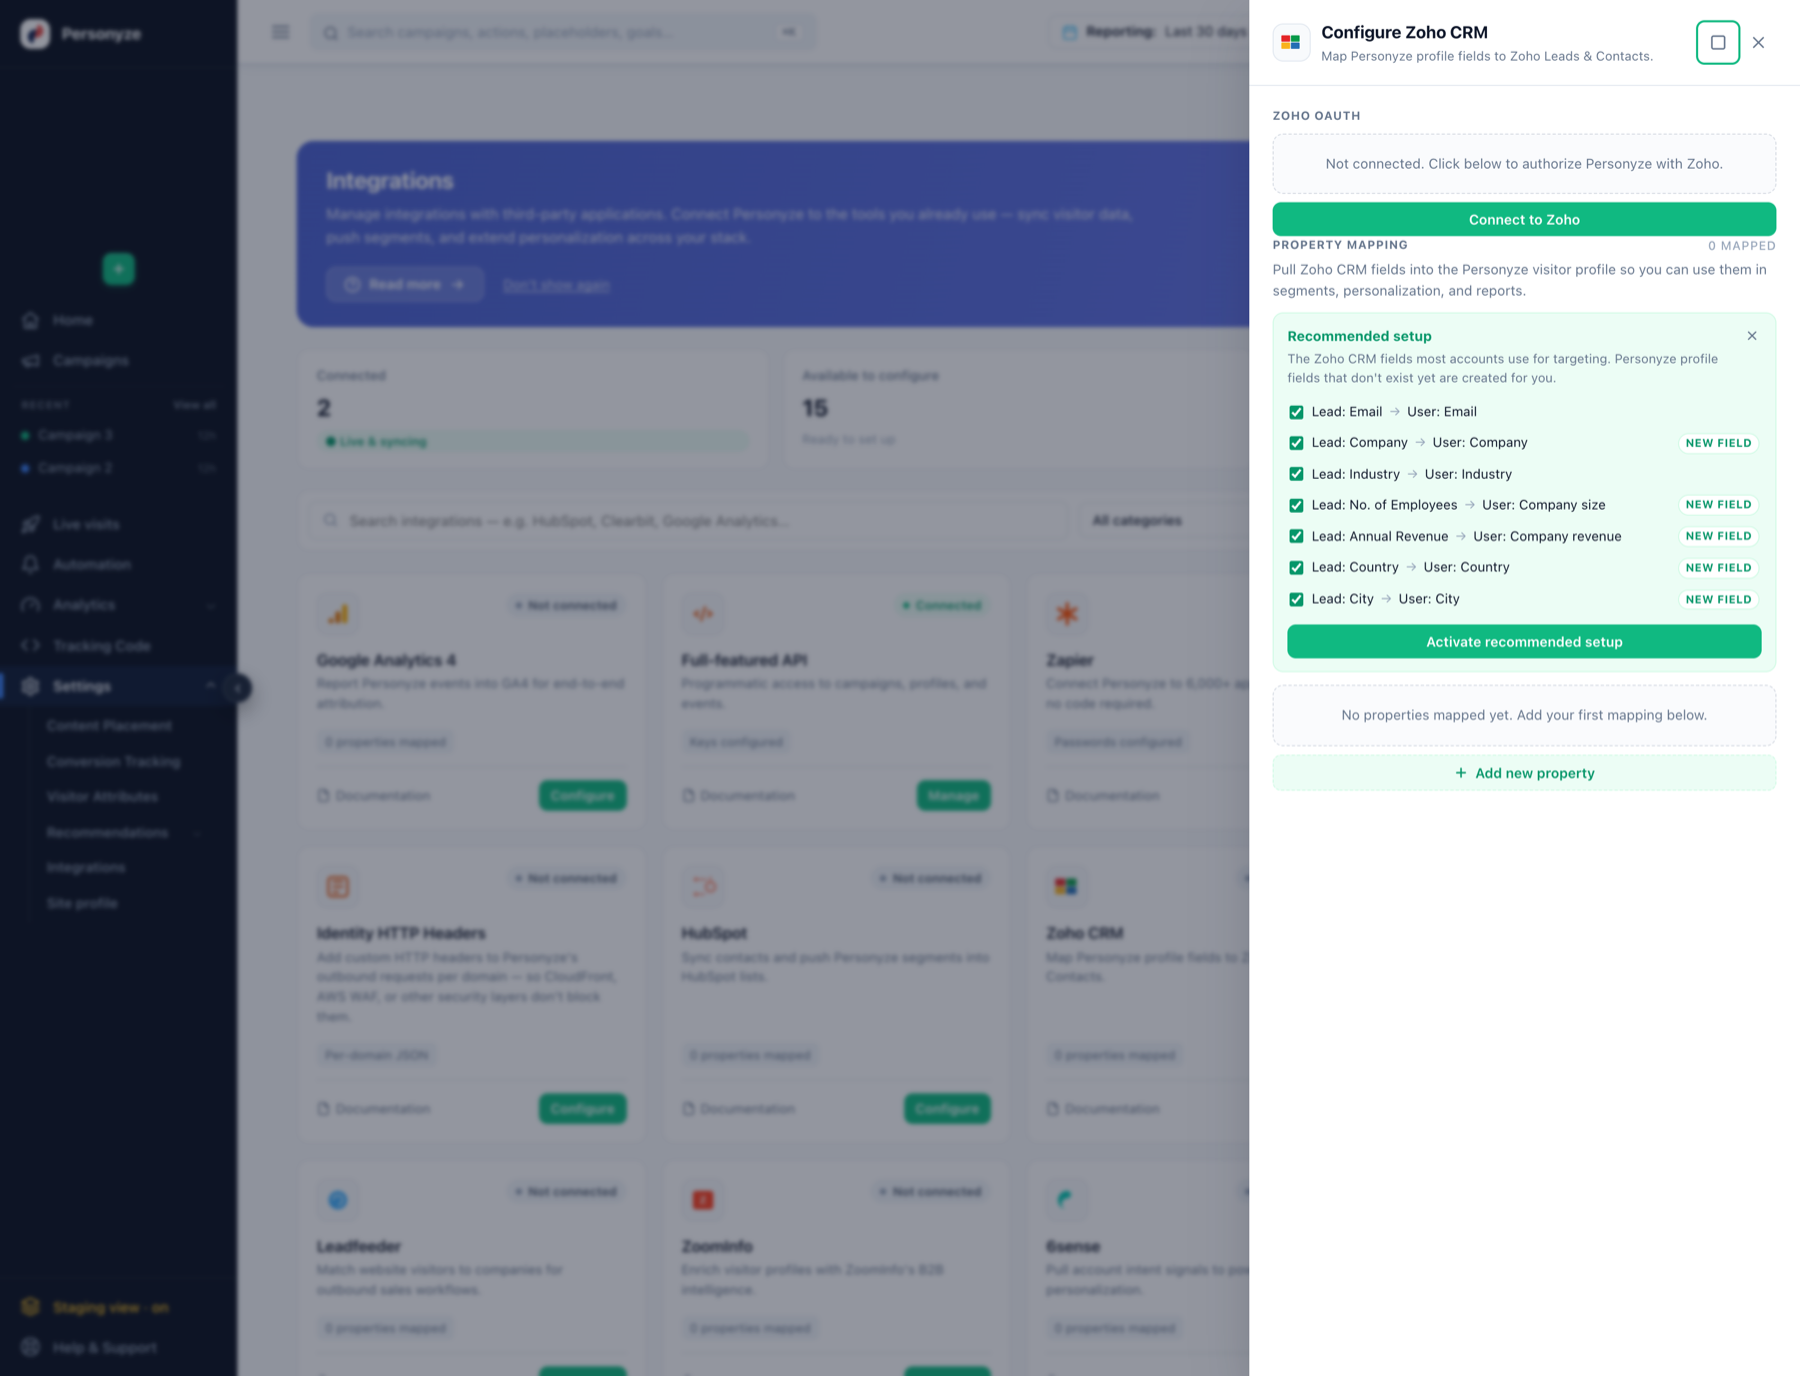Viewport: 1800px width, 1376px height.
Task: Open Automation via the bell icon
Action: pyautogui.click(x=31, y=565)
